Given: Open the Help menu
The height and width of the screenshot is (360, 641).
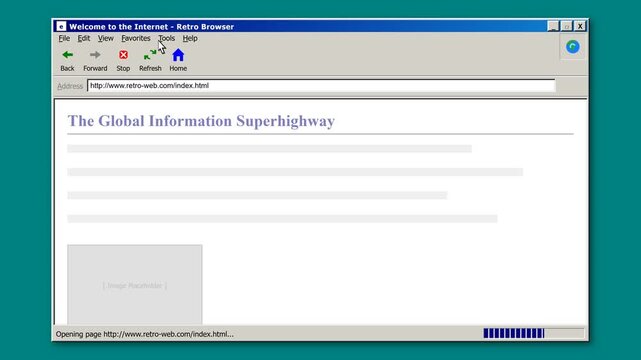Looking at the screenshot, I should tap(190, 38).
